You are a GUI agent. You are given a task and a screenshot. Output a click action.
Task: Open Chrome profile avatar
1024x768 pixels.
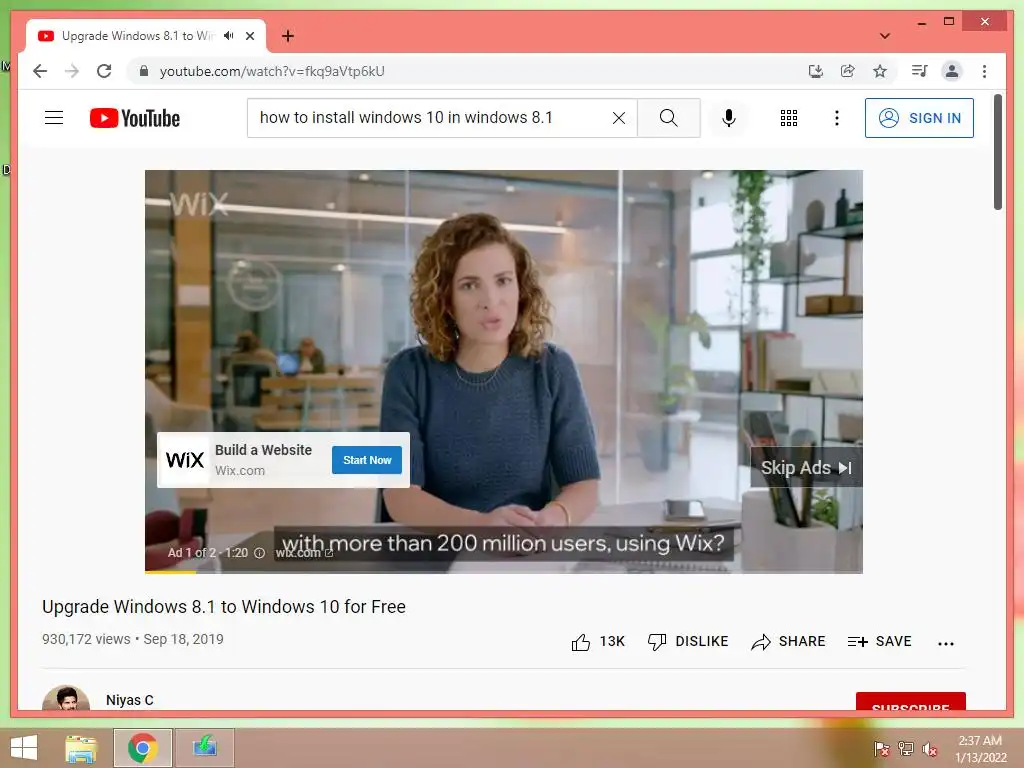point(952,71)
